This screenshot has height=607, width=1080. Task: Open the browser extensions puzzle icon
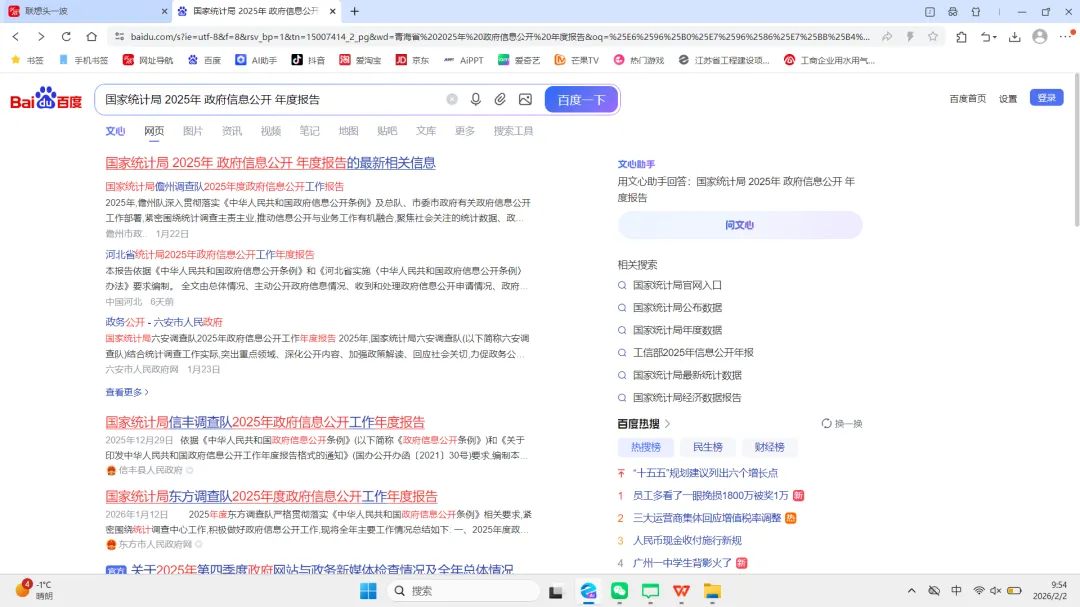pos(962,37)
